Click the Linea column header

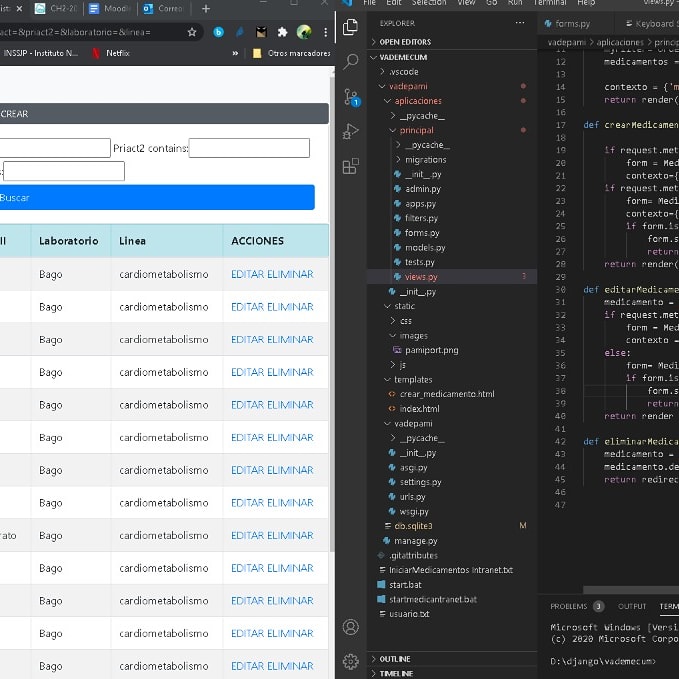click(132, 241)
